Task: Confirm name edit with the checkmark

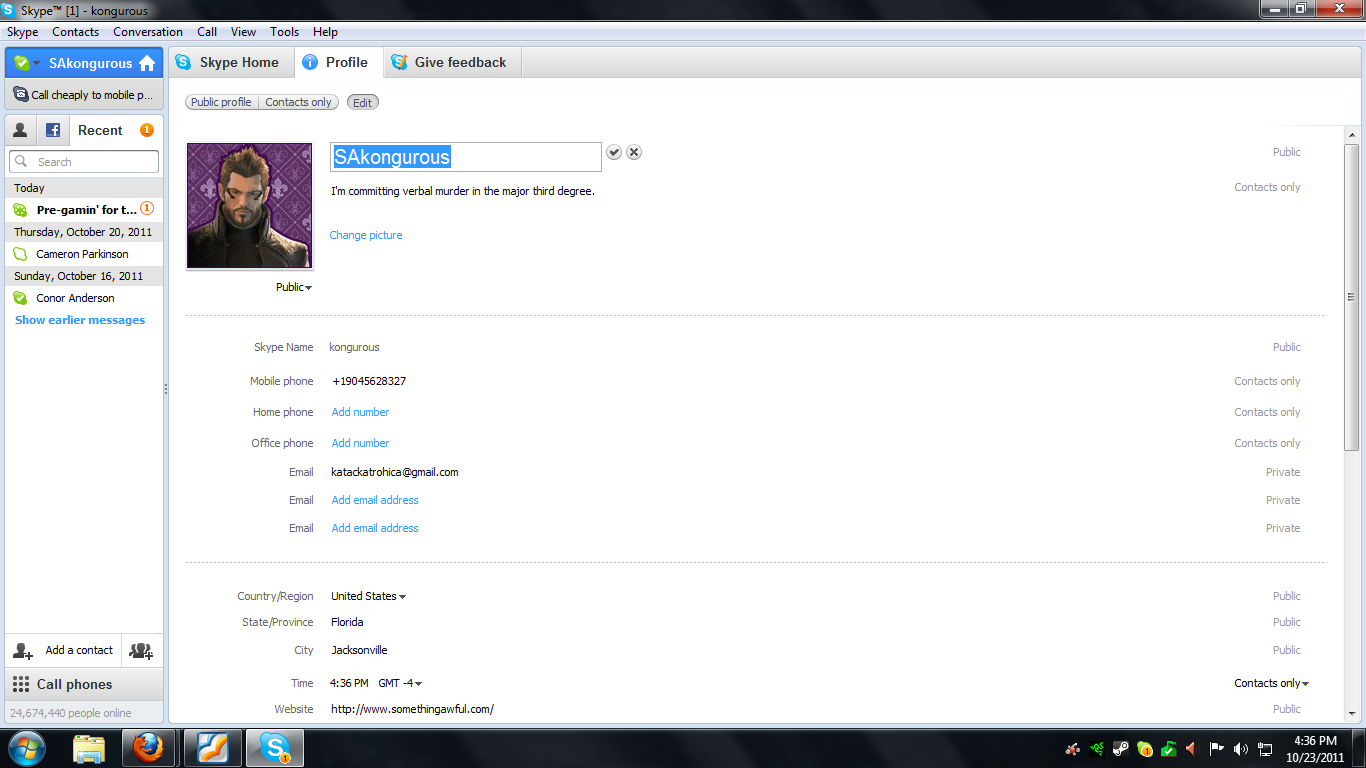Action: tap(614, 152)
